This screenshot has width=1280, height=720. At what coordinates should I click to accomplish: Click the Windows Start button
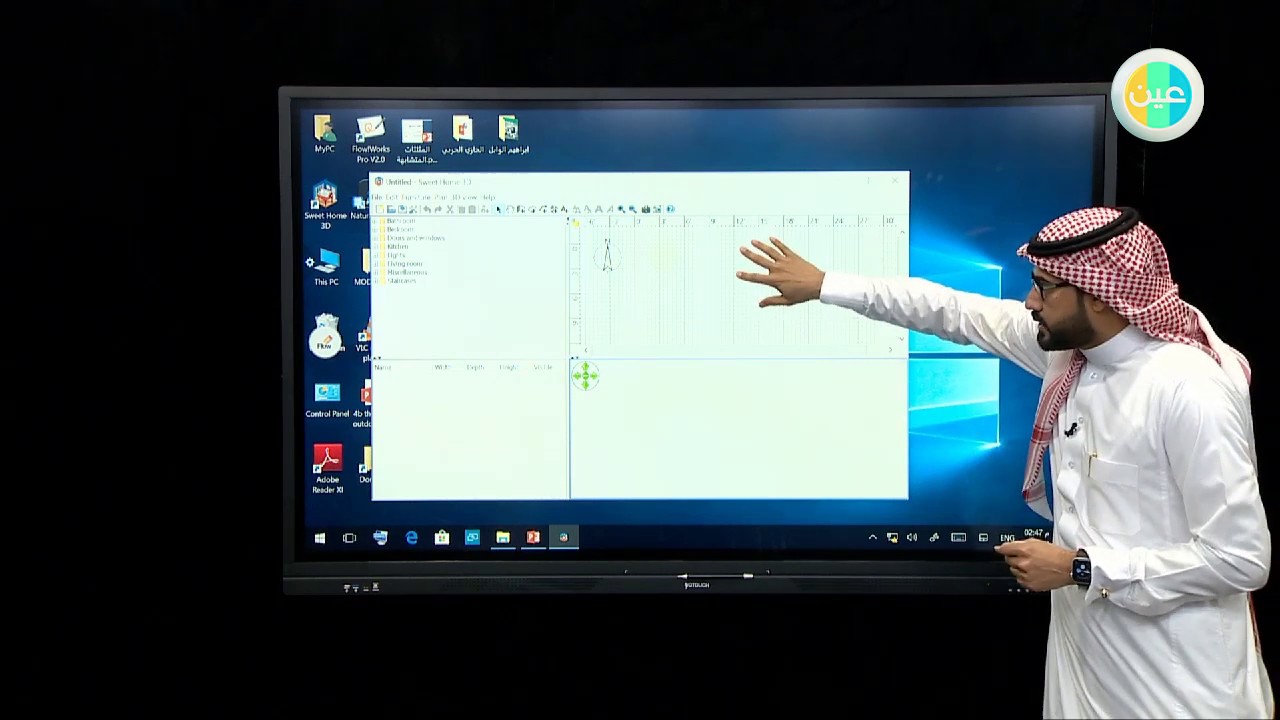point(319,538)
